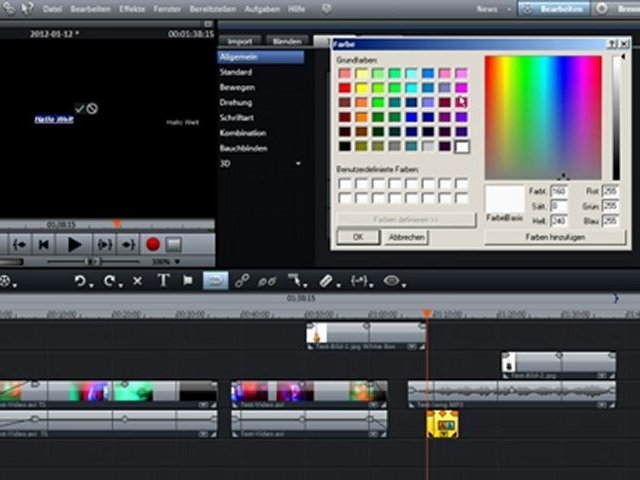Click the set chapter marker flag icon
Viewport: 640px width, 480px height.
[x=187, y=282]
